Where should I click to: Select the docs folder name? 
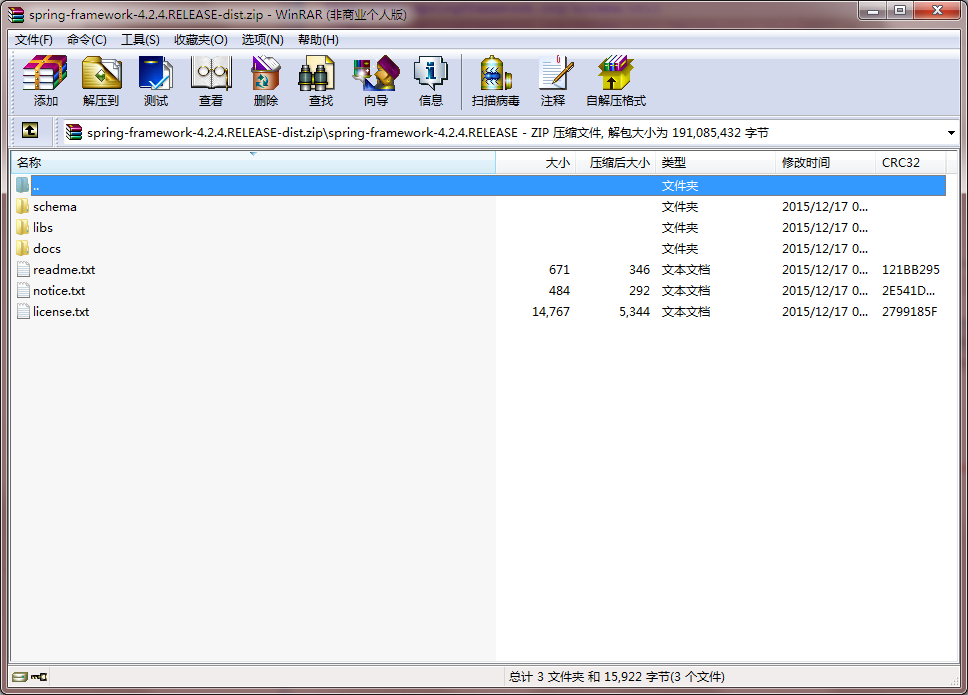[x=47, y=249]
